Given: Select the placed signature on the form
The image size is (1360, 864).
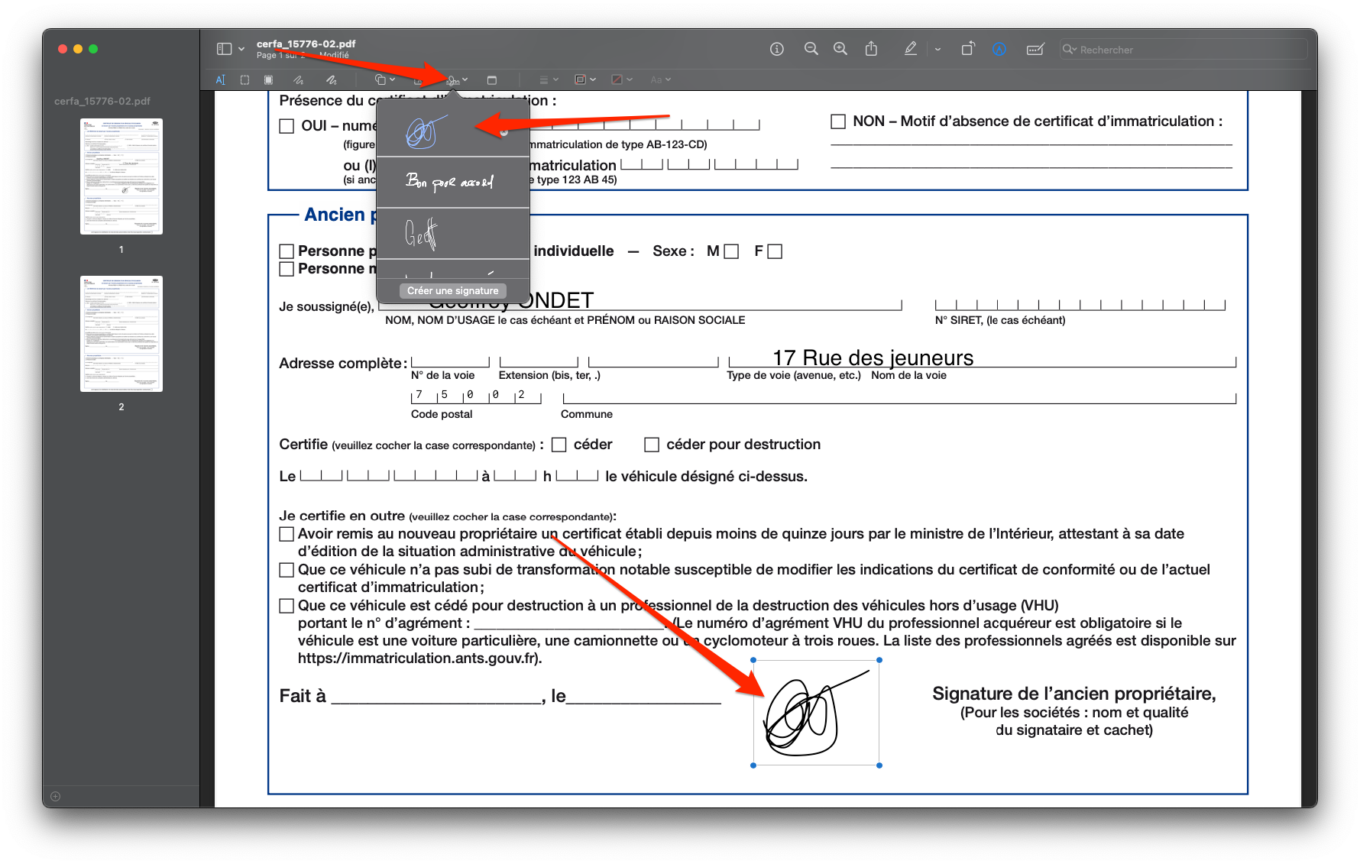Looking at the screenshot, I should [816, 714].
